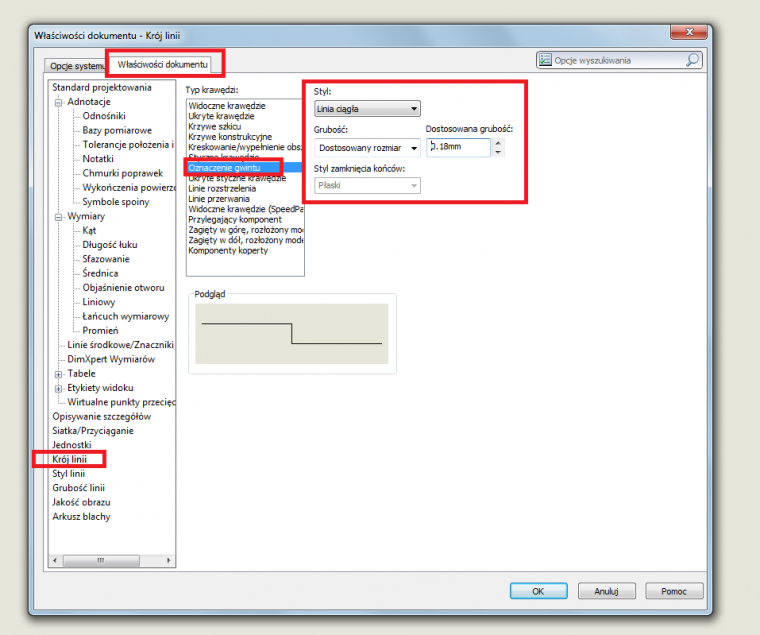
Task: Select Komponenty koperty edge type
Action: [228, 251]
